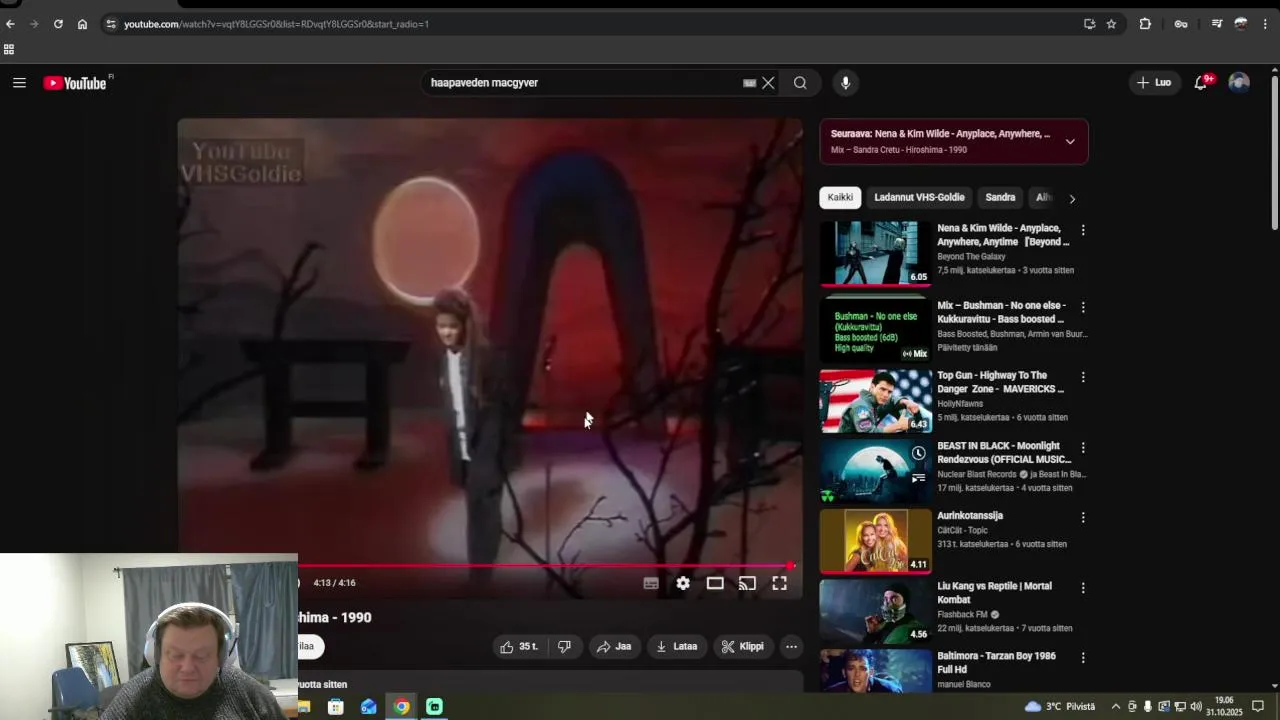Screen dimensions: 1280x720
Task: Open the Nuclear Blast Records channel link
Action: click(977, 474)
